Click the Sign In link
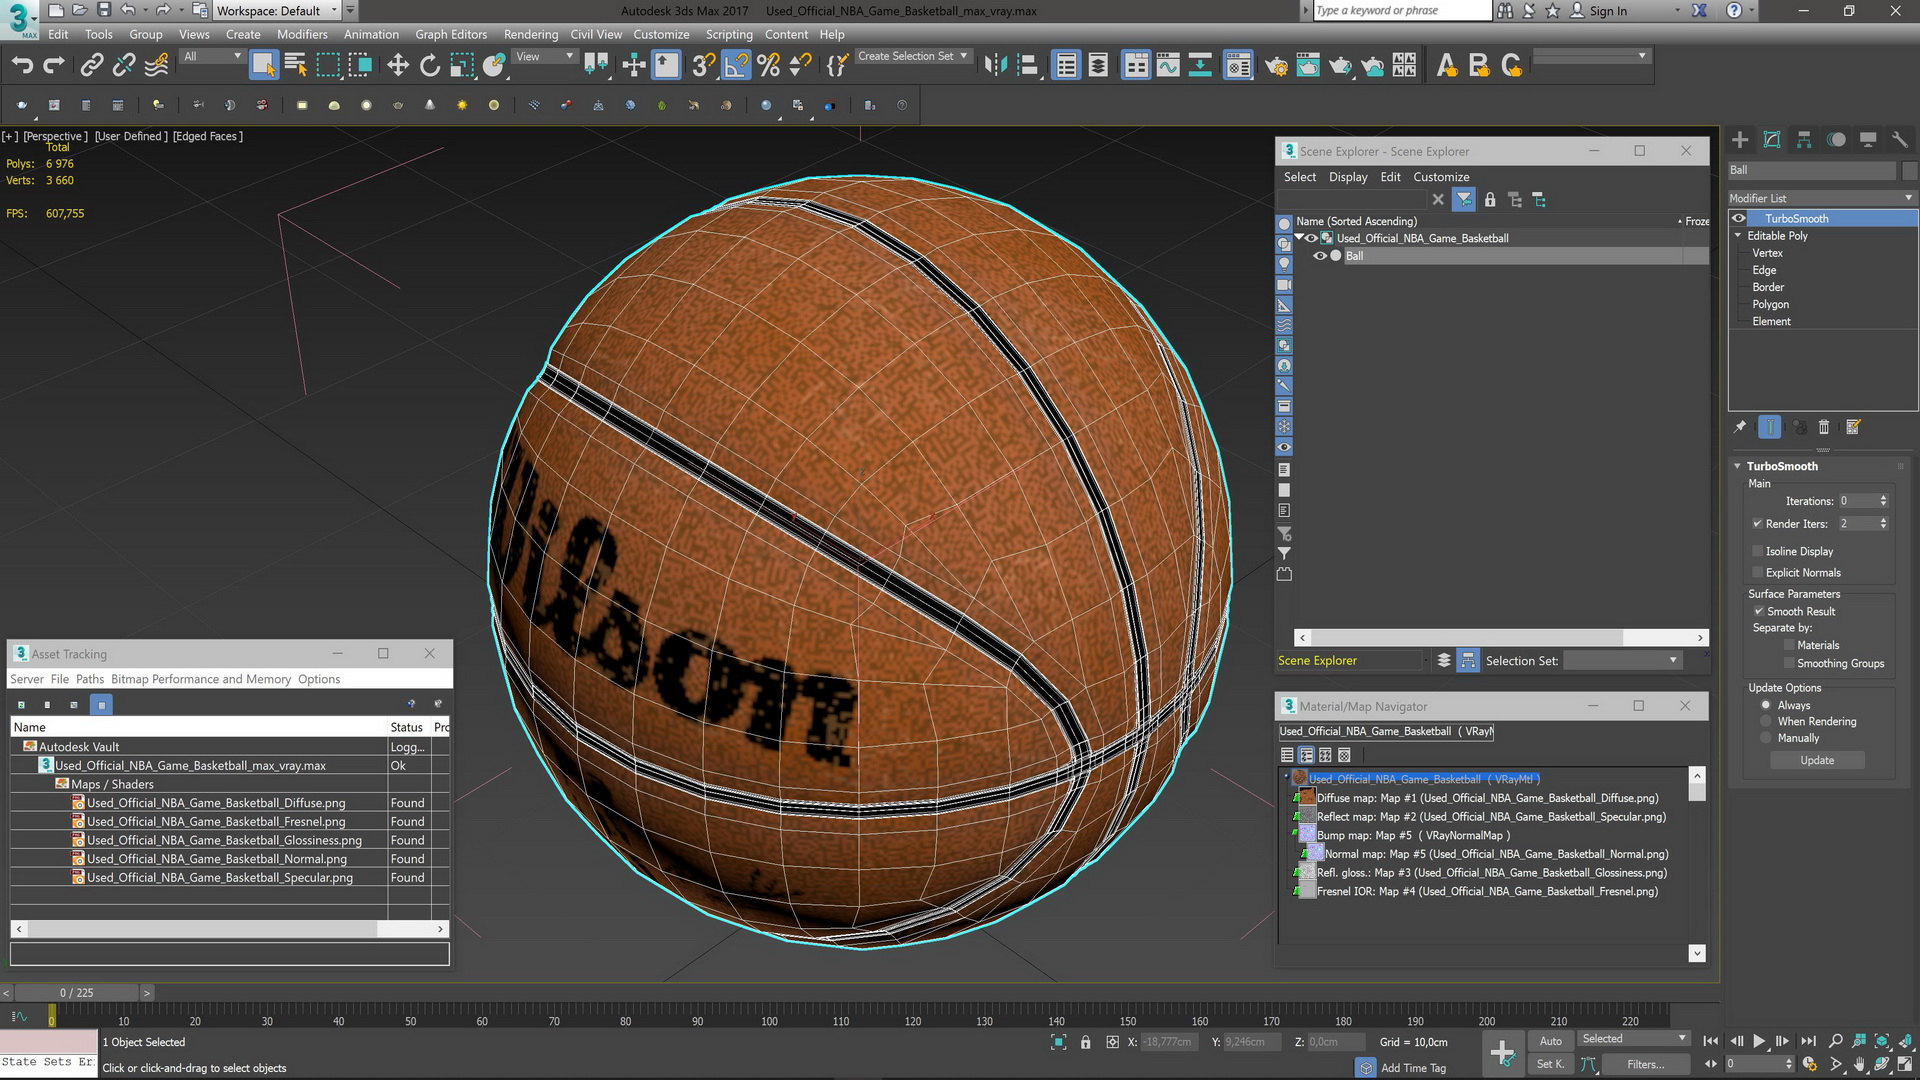The width and height of the screenshot is (1920, 1080). pos(1608,11)
